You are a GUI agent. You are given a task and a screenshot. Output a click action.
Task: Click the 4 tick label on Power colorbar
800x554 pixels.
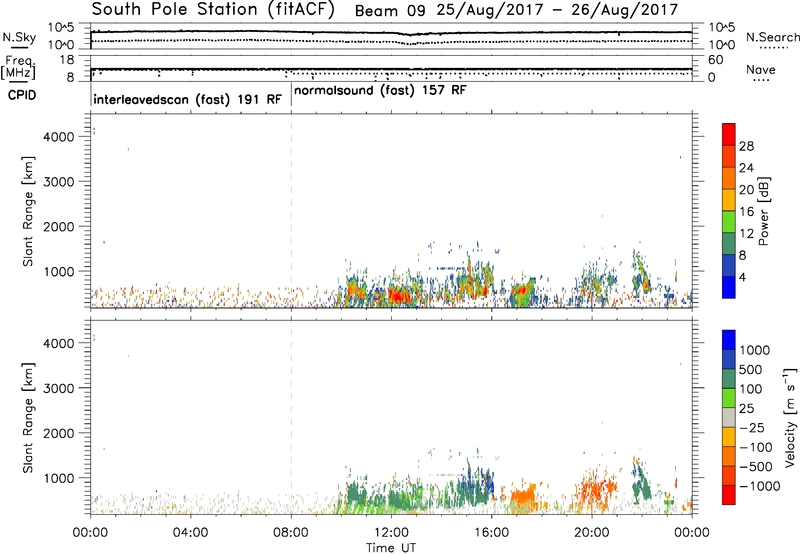(x=743, y=278)
